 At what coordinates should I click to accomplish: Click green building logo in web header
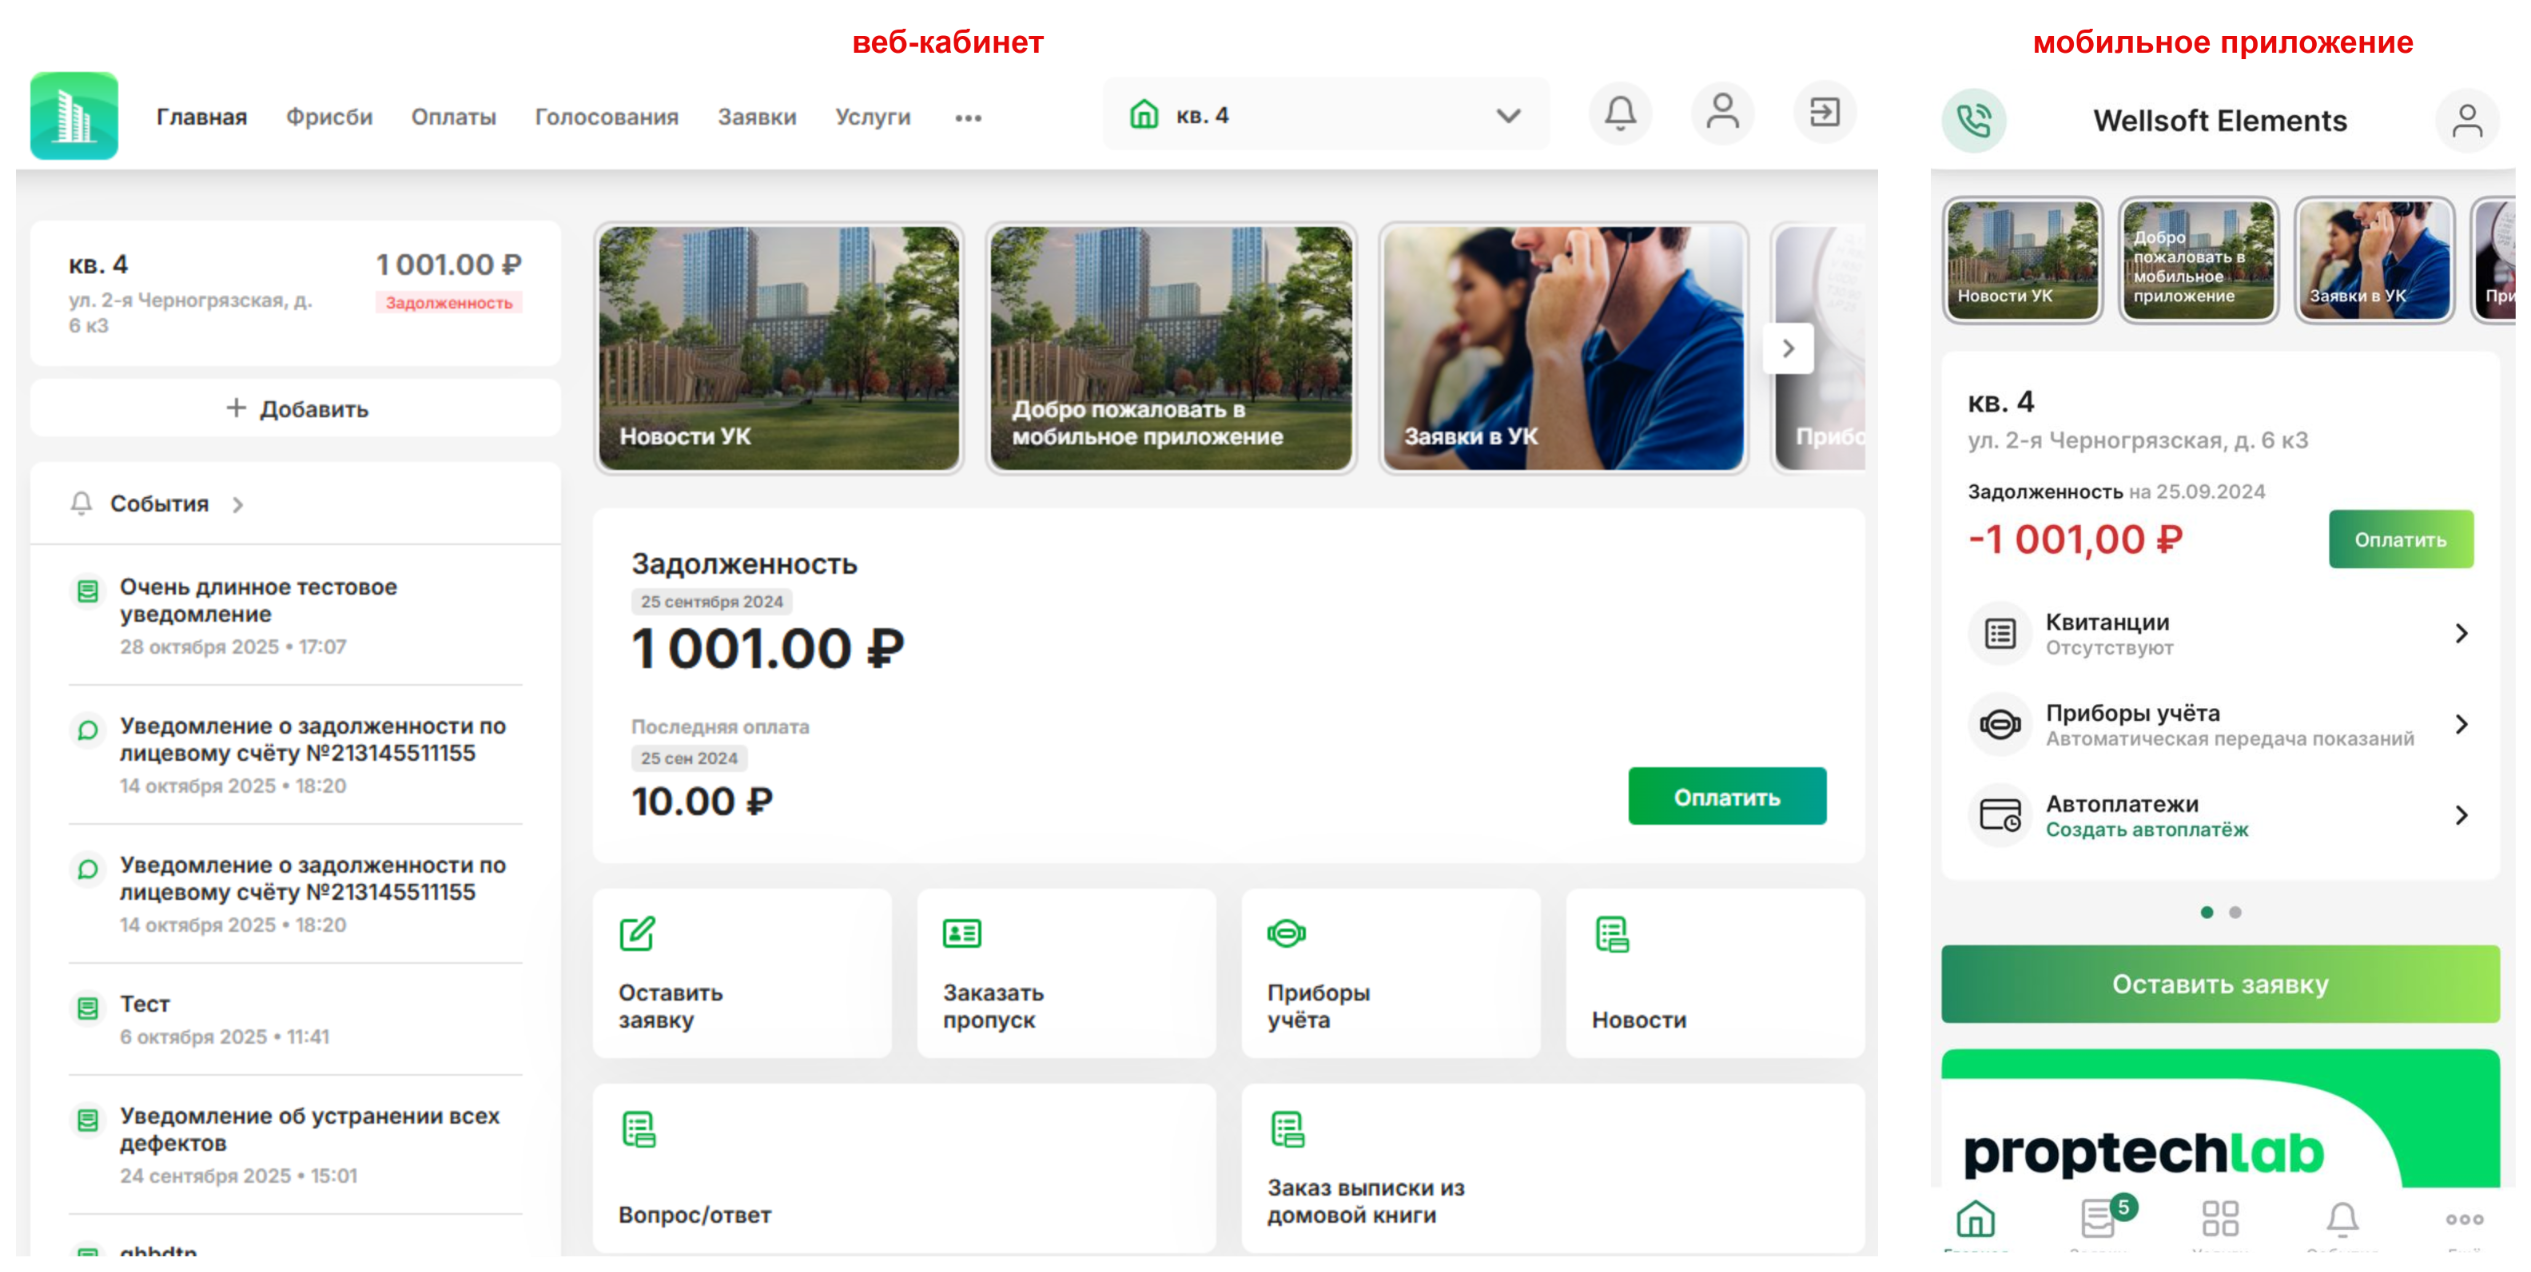(75, 116)
